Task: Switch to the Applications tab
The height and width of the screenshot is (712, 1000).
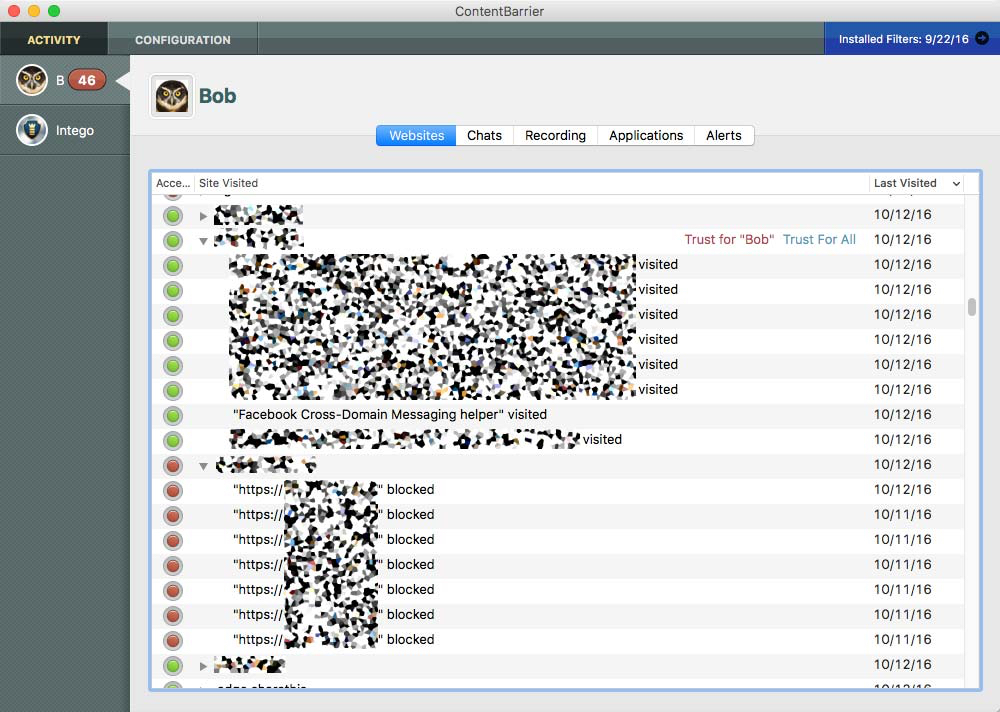Action: coord(645,135)
